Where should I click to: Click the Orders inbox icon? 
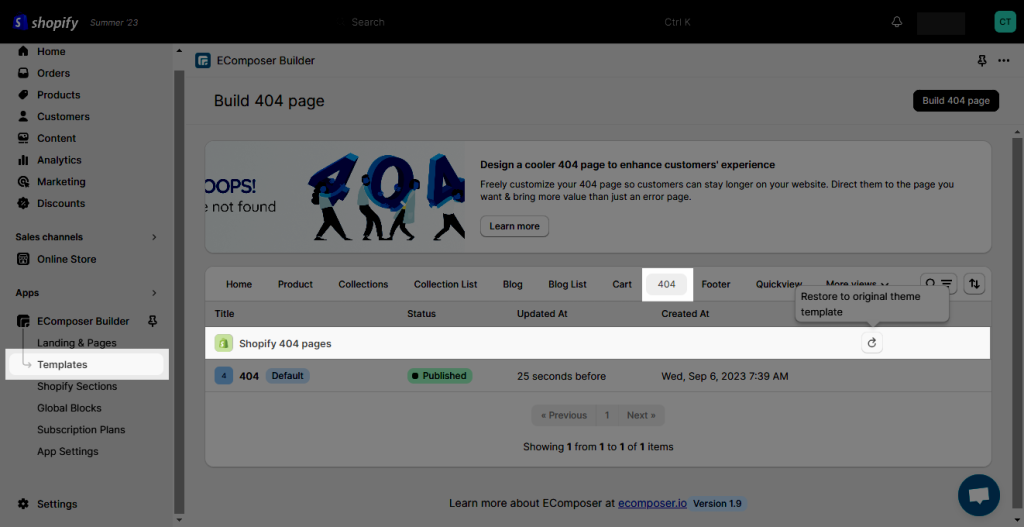[x=24, y=72]
